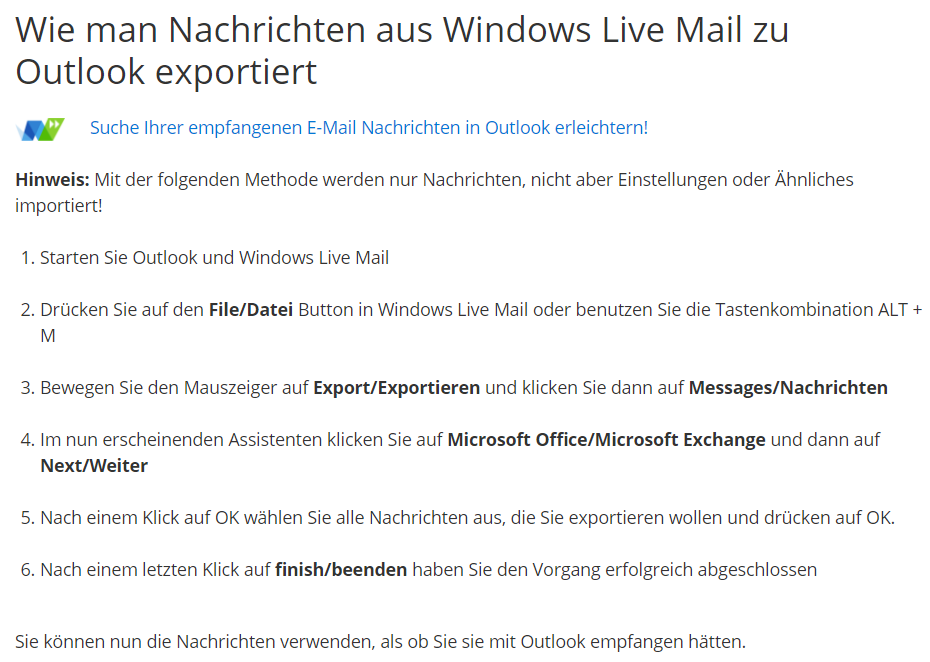Click the bold 'Hinweis:' label
This screenshot has width=930, height=662.
tap(52, 179)
